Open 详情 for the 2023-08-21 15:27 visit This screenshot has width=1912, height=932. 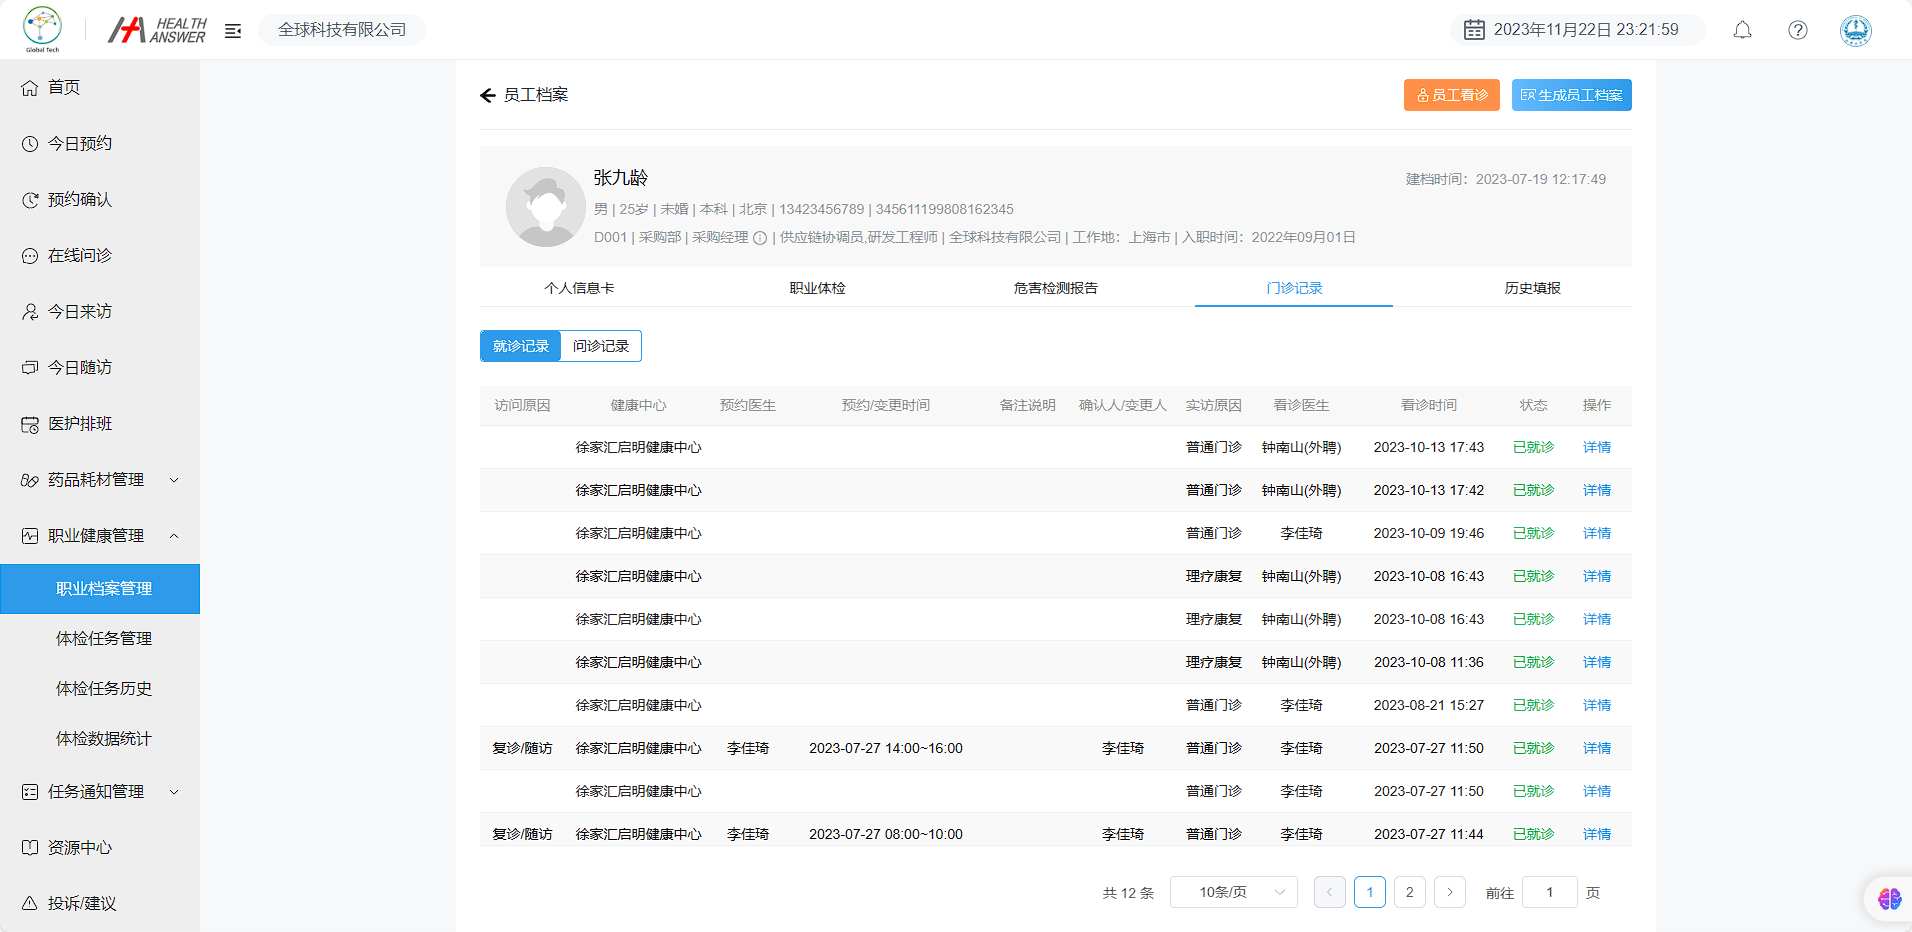point(1596,705)
